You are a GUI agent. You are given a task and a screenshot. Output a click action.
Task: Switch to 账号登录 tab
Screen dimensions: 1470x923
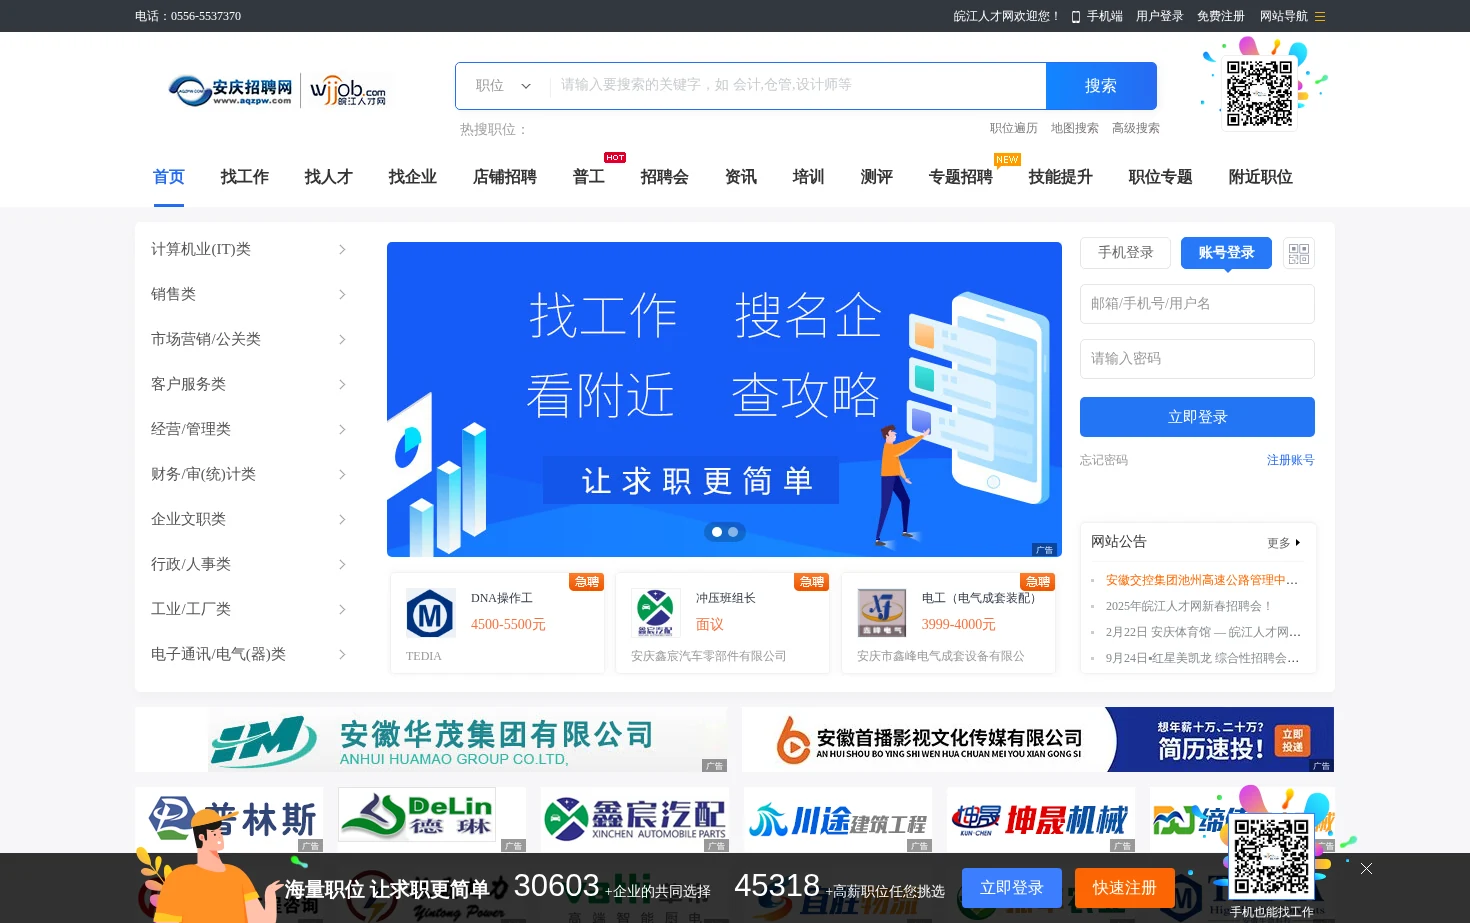pos(1226,253)
